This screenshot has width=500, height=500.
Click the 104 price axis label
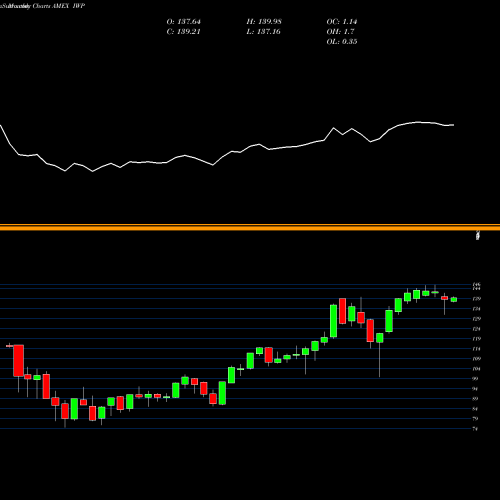pos(477,369)
